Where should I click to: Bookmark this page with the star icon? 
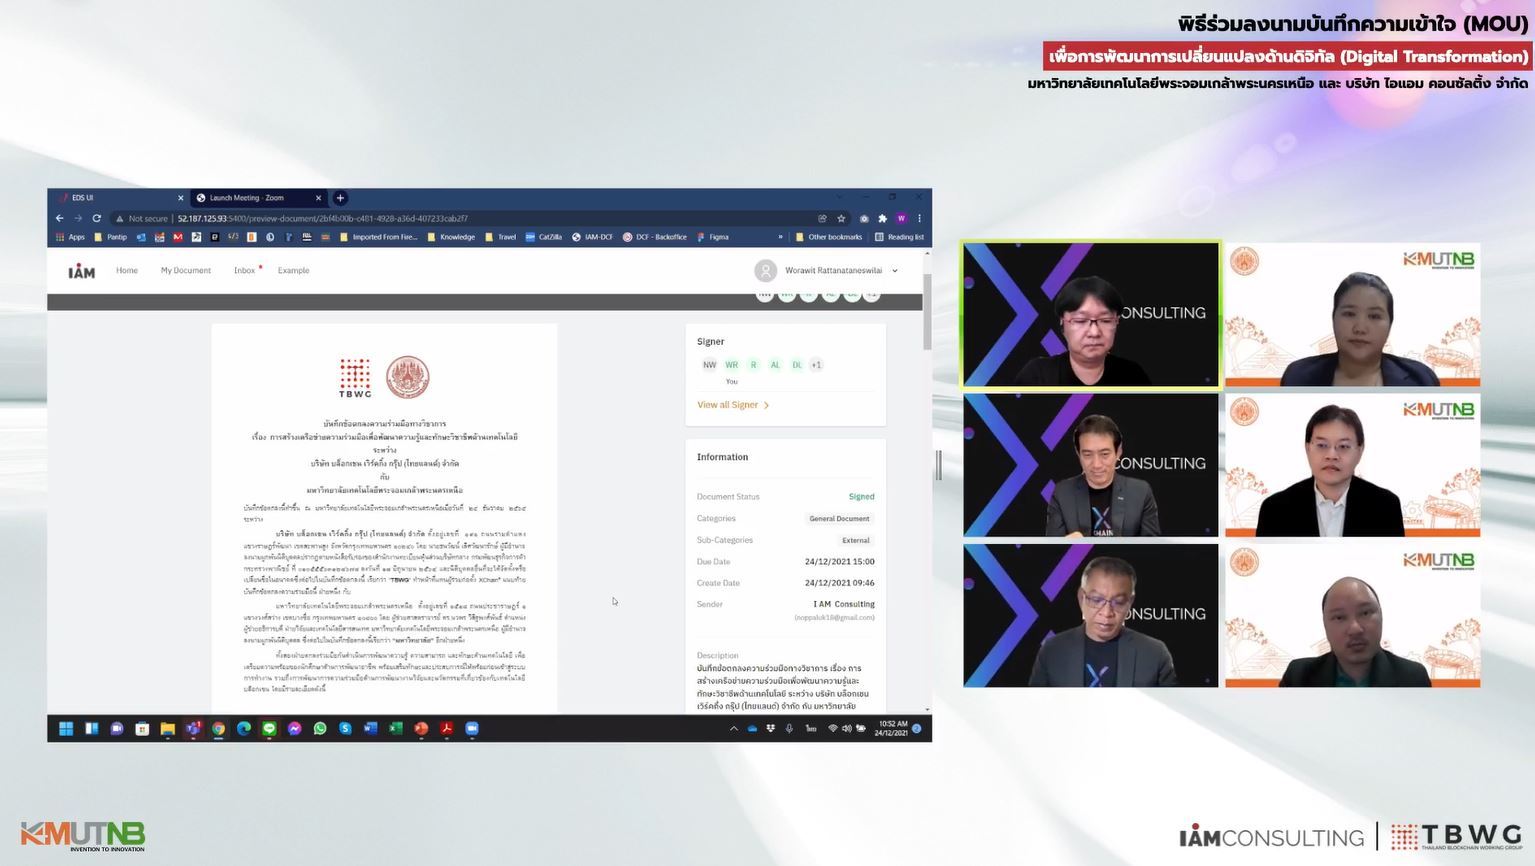(841, 218)
